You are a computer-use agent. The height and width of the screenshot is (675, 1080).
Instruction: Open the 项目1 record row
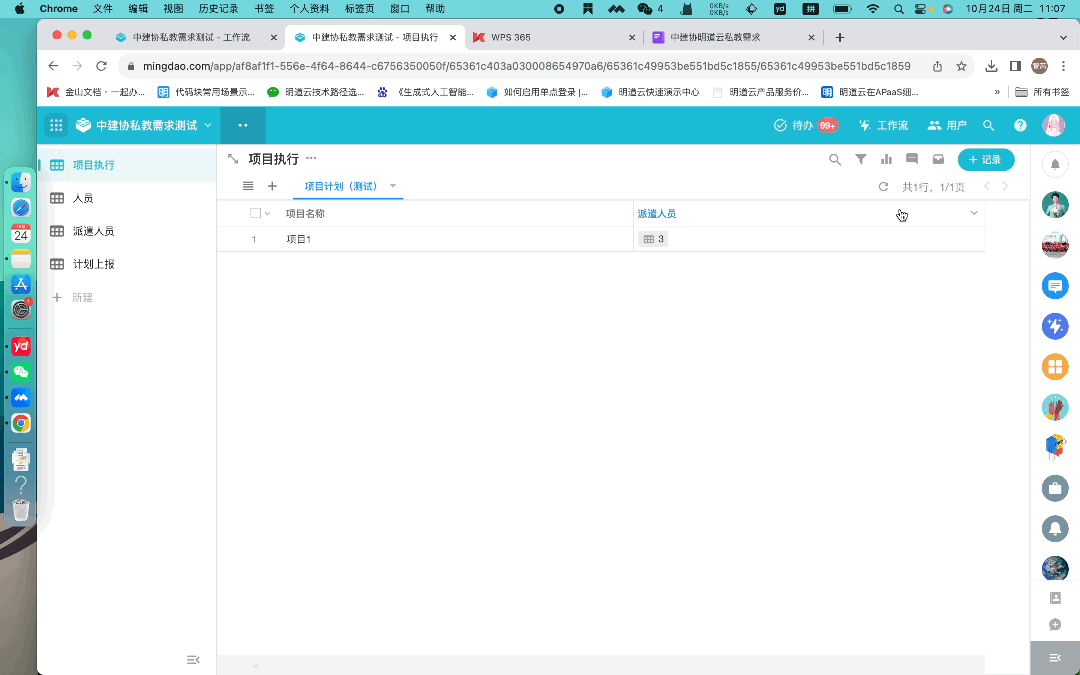pyautogui.click(x=299, y=239)
